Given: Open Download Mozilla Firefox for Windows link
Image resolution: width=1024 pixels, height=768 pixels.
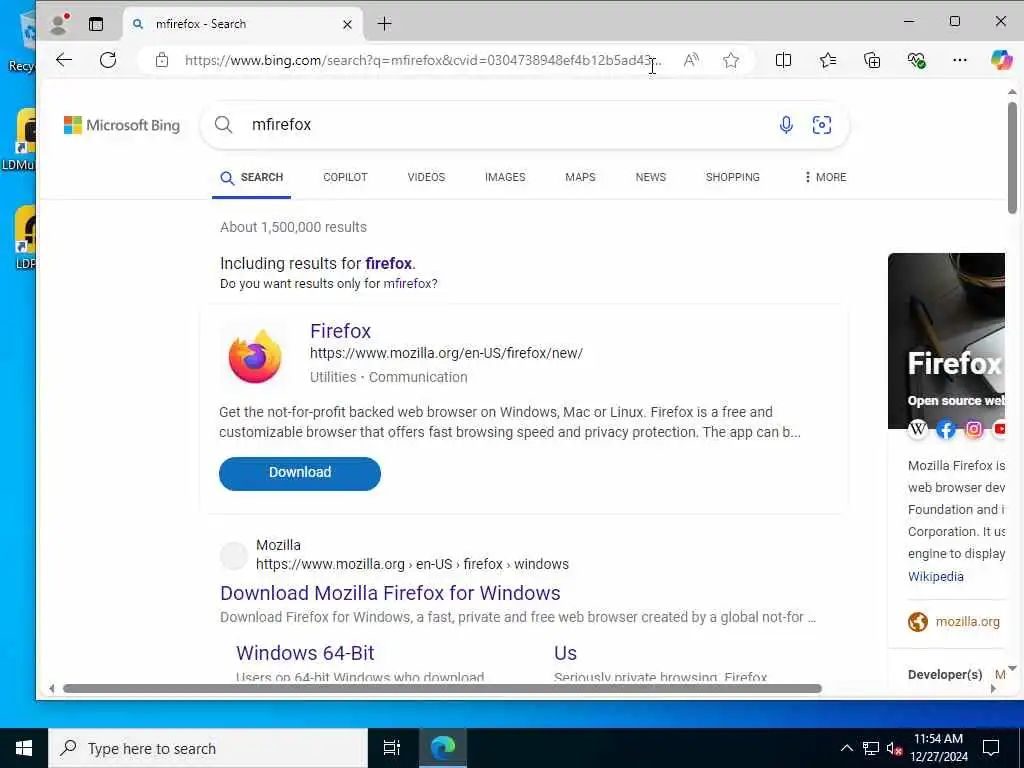Looking at the screenshot, I should pyautogui.click(x=390, y=593).
